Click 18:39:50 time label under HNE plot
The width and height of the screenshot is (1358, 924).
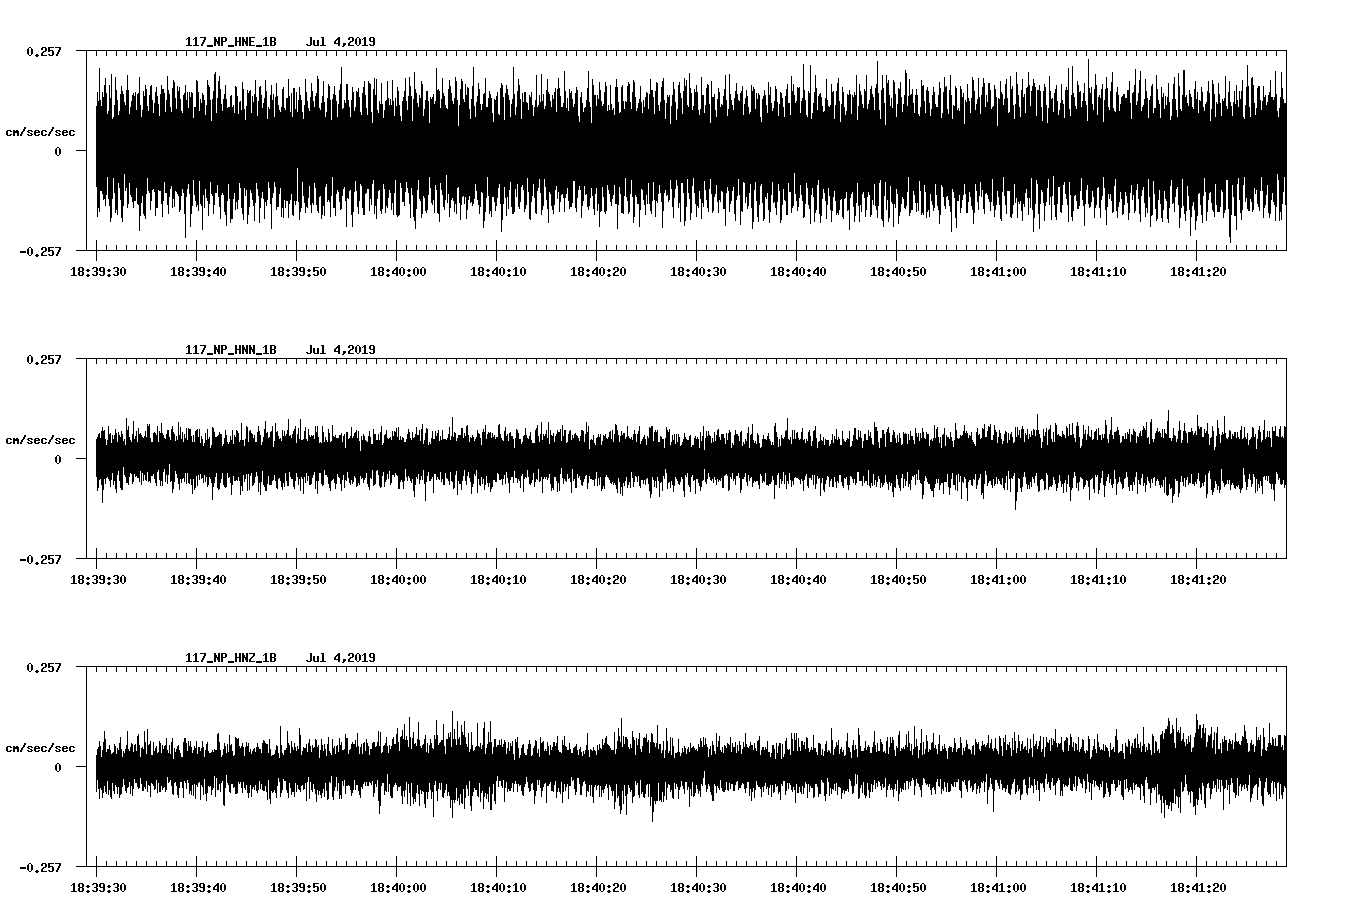[298, 271]
